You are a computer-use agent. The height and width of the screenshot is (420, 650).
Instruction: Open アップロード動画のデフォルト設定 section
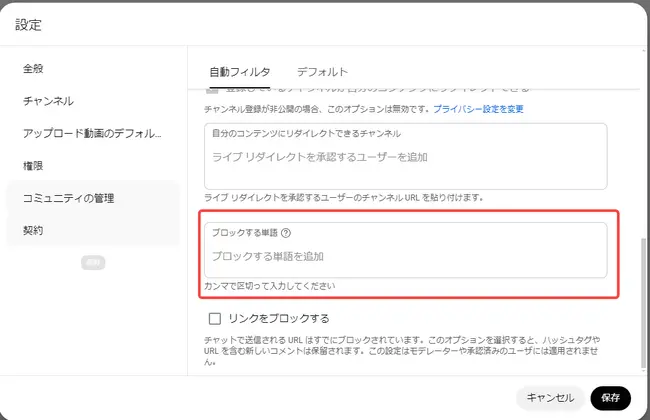92,133
